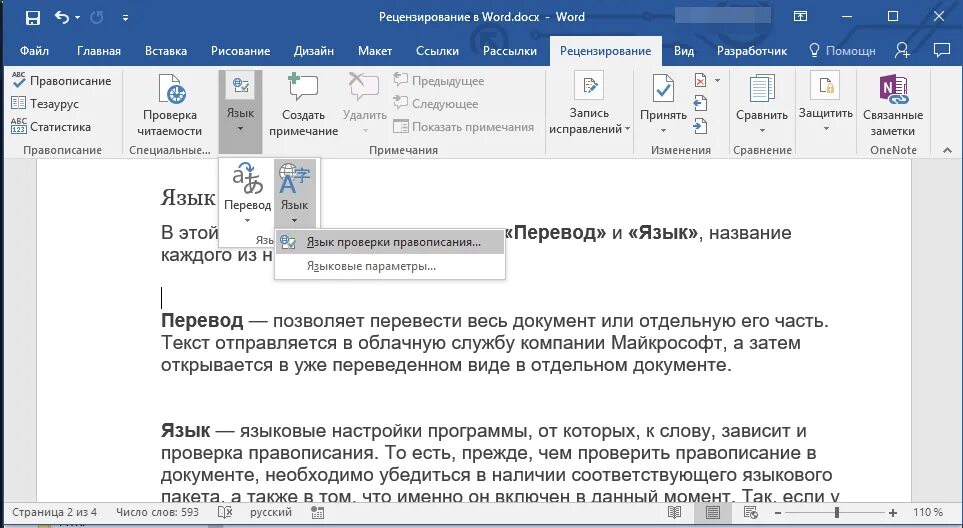
Task: Click the zoom slider handle
Action: (836, 512)
